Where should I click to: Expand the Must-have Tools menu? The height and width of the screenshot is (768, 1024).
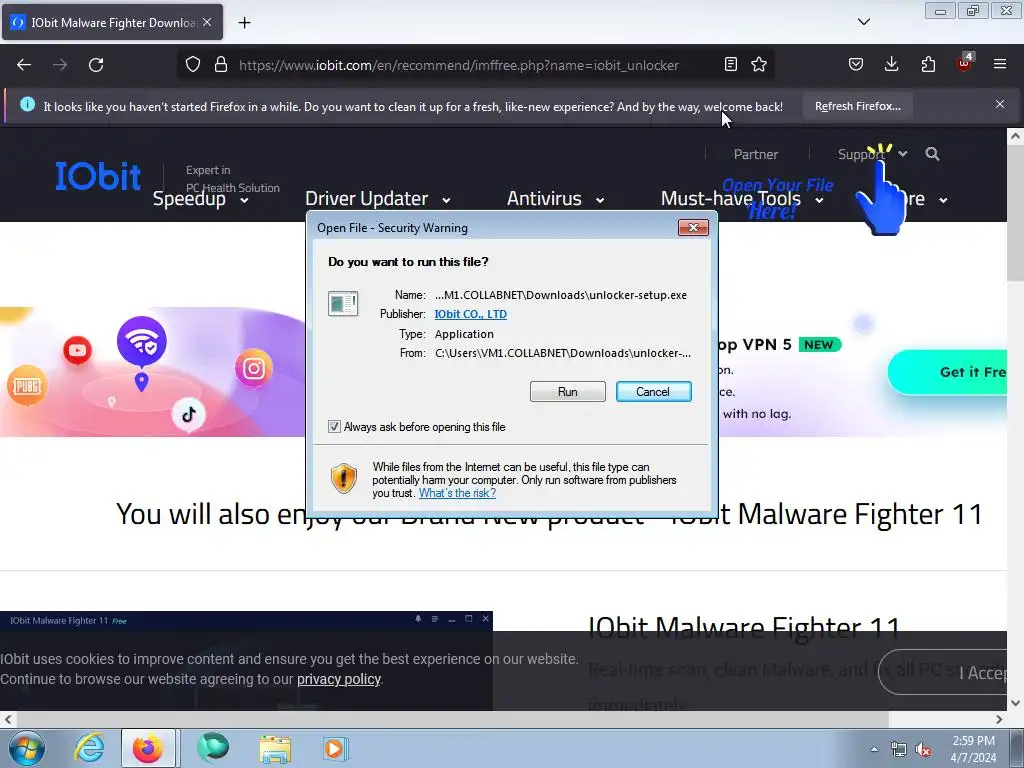742,199
